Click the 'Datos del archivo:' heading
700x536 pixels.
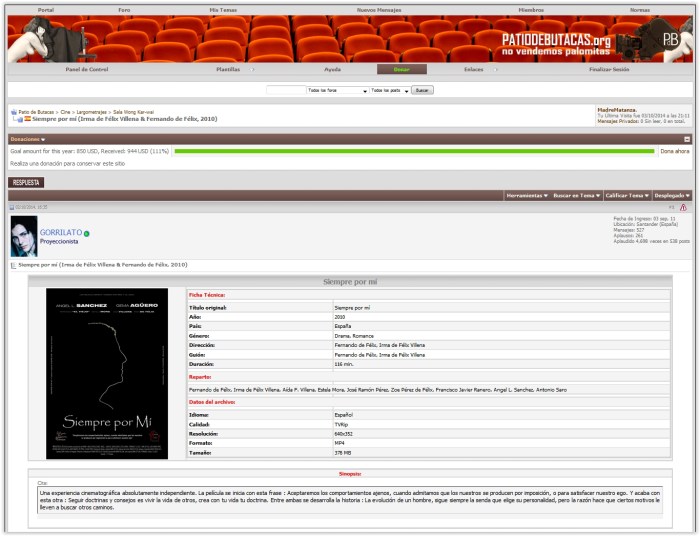tap(212, 402)
